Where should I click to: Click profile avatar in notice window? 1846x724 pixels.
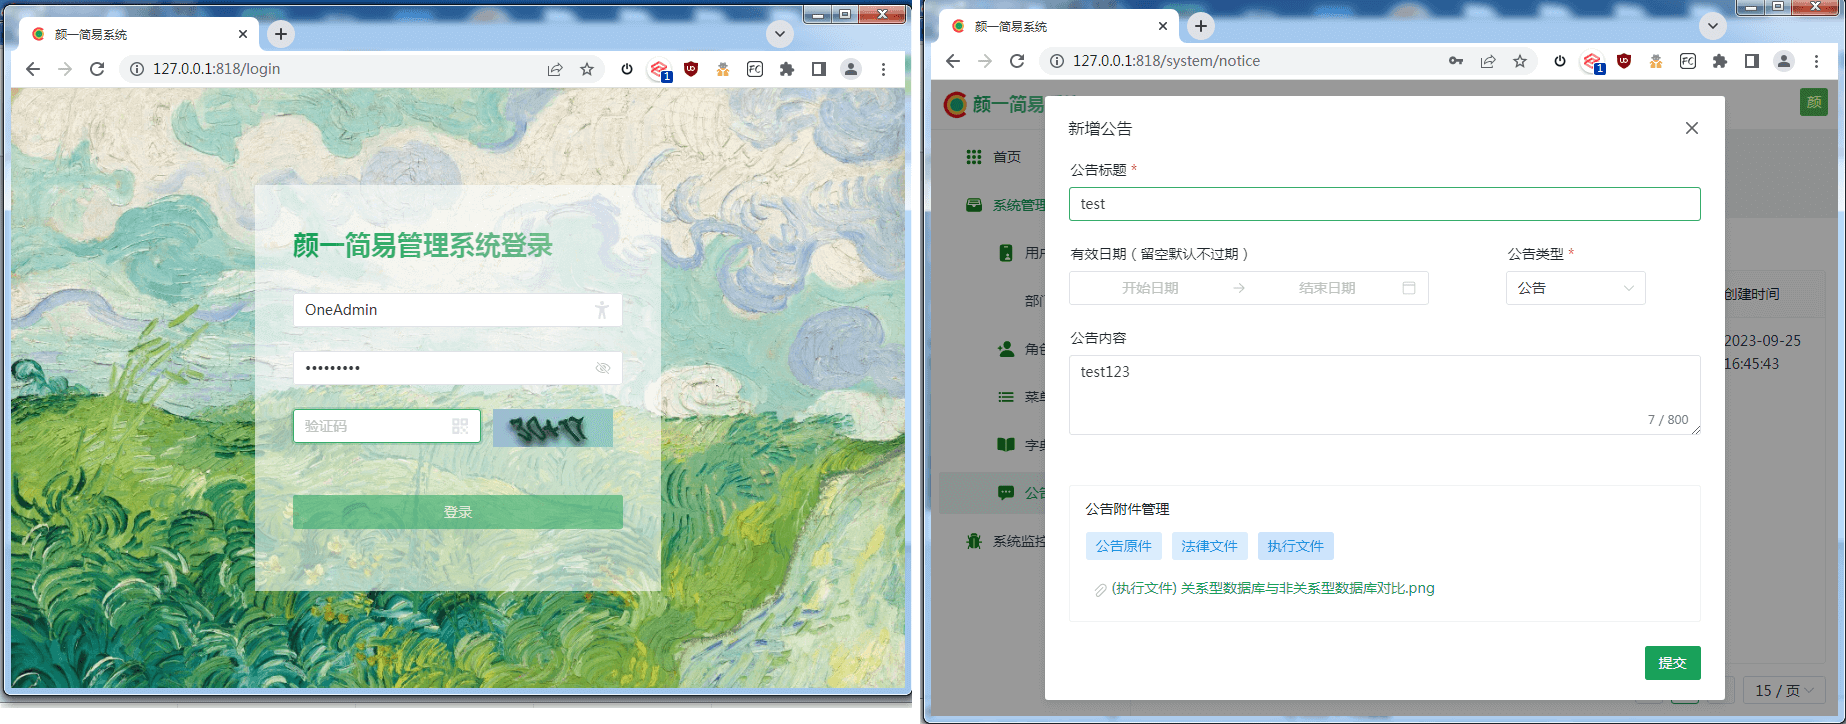click(1784, 61)
